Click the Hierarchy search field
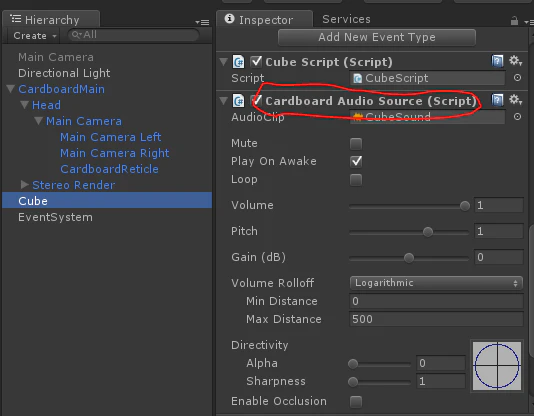This screenshot has height=416, width=534. pyautogui.click(x=134, y=35)
